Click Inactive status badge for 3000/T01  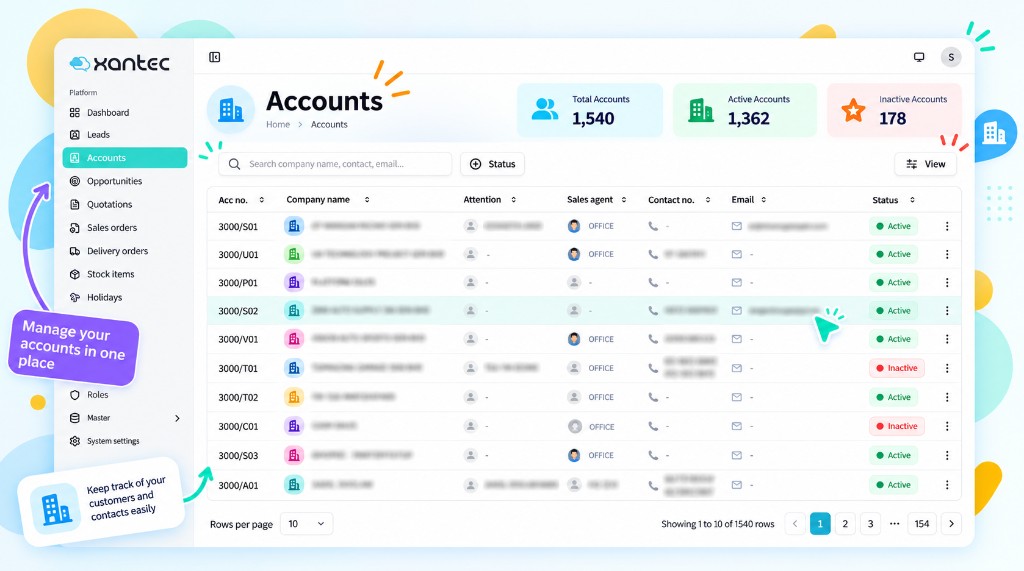point(897,368)
